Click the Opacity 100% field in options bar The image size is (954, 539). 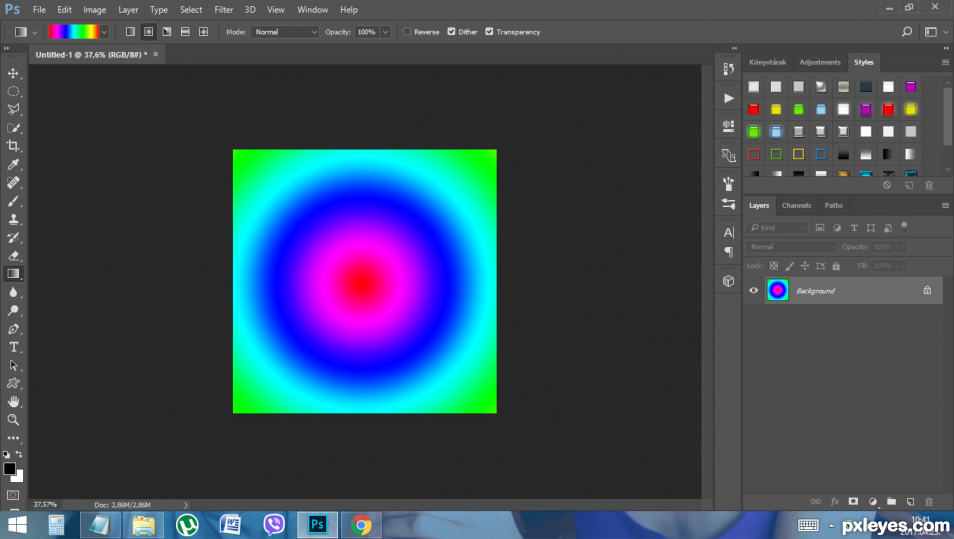(x=367, y=32)
